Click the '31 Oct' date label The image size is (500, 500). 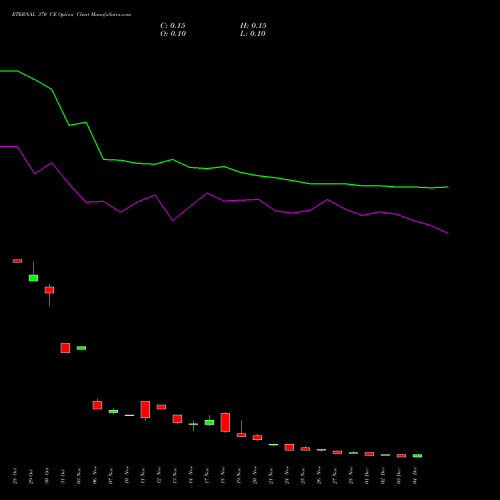coord(63,476)
